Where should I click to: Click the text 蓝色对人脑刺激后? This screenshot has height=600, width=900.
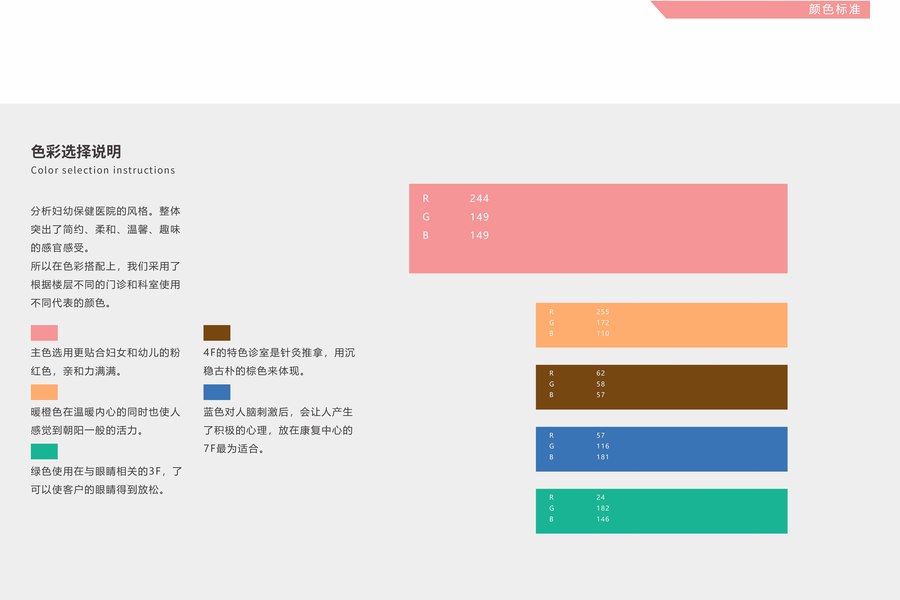coord(246,412)
